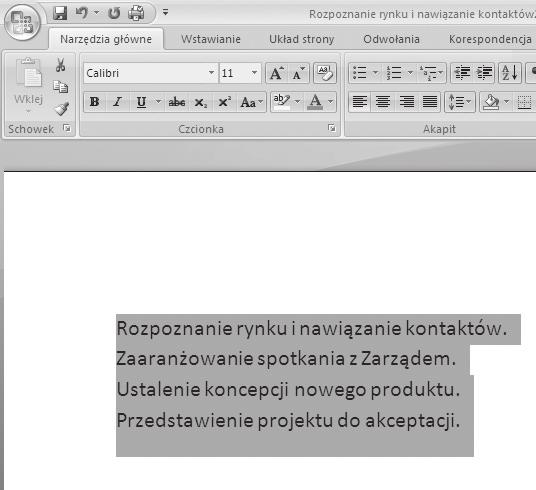Viewport: 536px width, 490px height.
Task: Click the Wklej paste button
Action: [x=28, y=84]
